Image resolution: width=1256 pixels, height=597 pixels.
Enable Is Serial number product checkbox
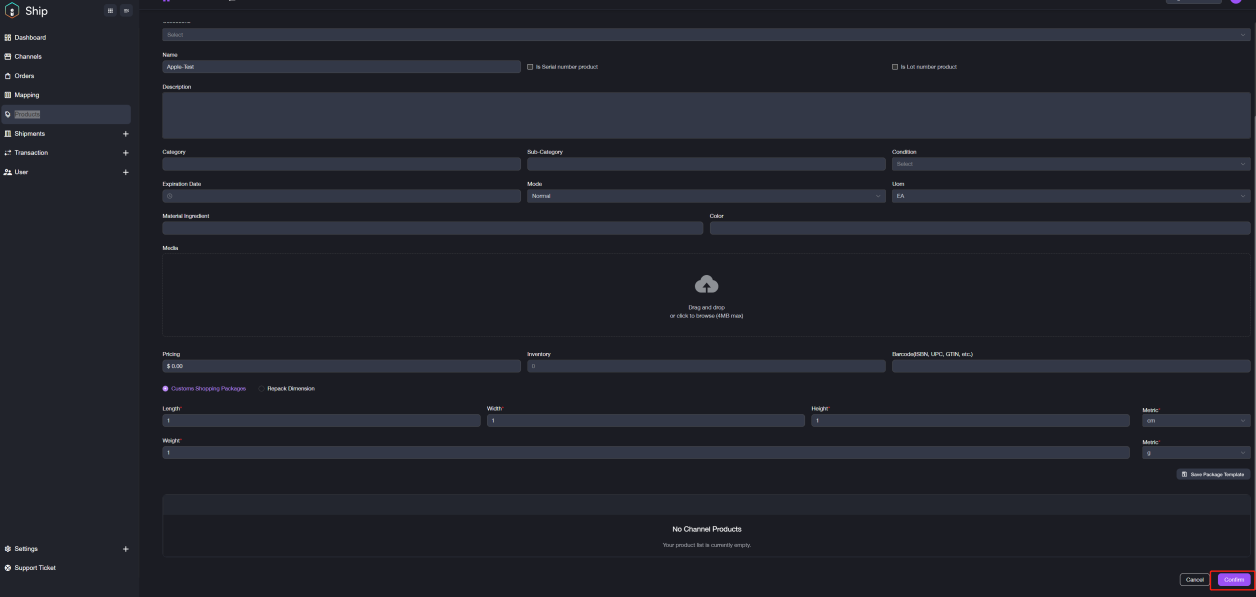530,67
